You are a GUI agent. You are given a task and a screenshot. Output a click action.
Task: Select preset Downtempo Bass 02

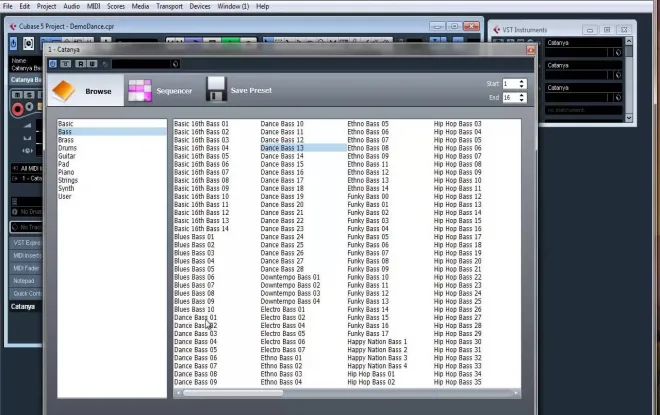point(290,285)
